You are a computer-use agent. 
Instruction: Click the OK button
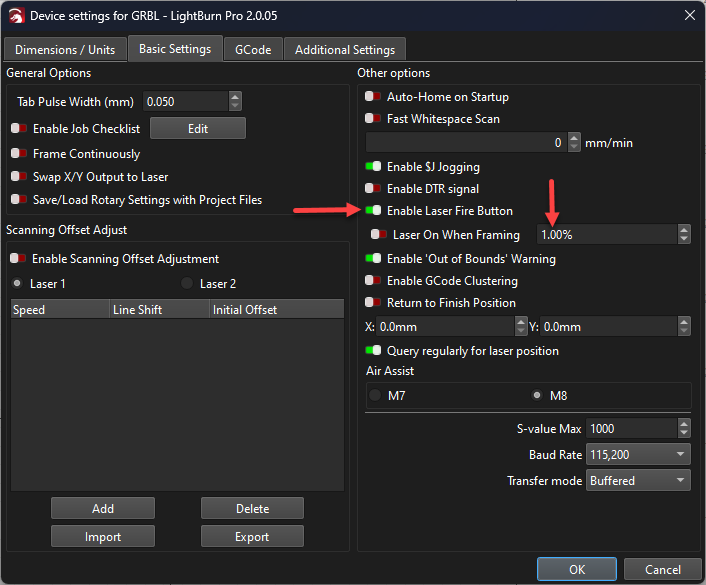(576, 569)
